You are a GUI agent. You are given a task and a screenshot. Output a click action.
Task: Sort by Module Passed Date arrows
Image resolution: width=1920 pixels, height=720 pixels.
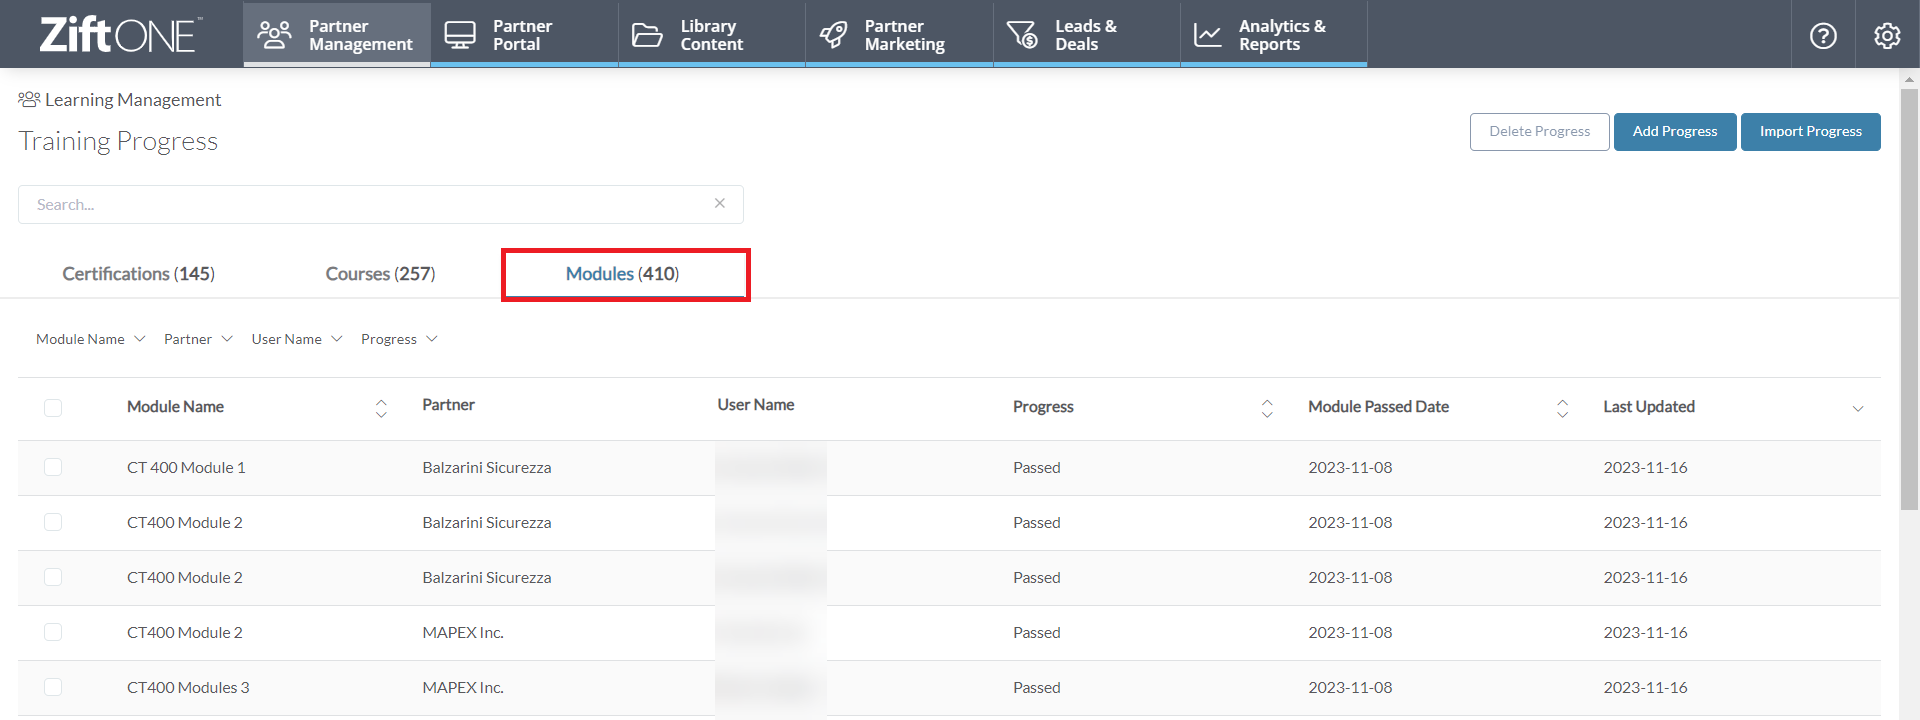pyautogui.click(x=1562, y=408)
